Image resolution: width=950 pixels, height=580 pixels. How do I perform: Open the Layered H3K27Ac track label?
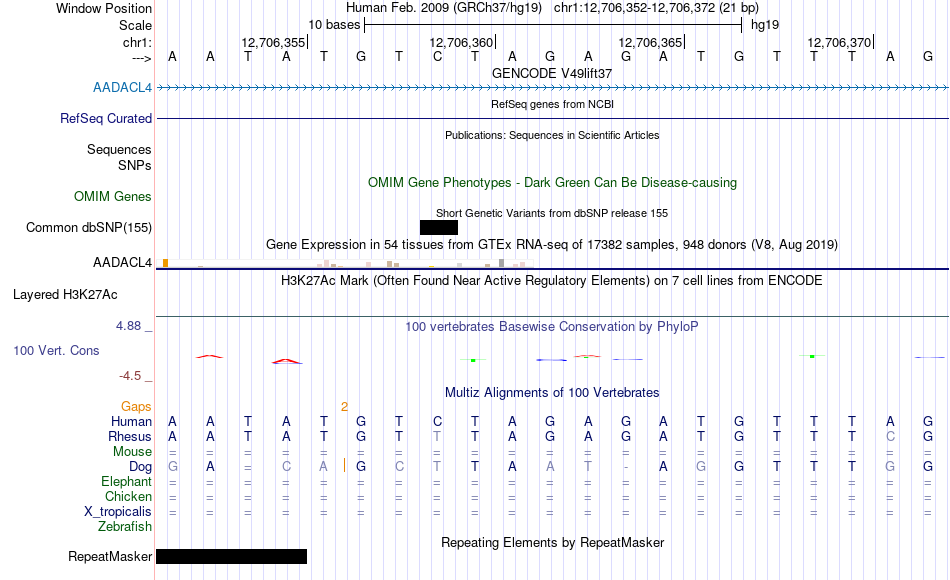click(65, 295)
